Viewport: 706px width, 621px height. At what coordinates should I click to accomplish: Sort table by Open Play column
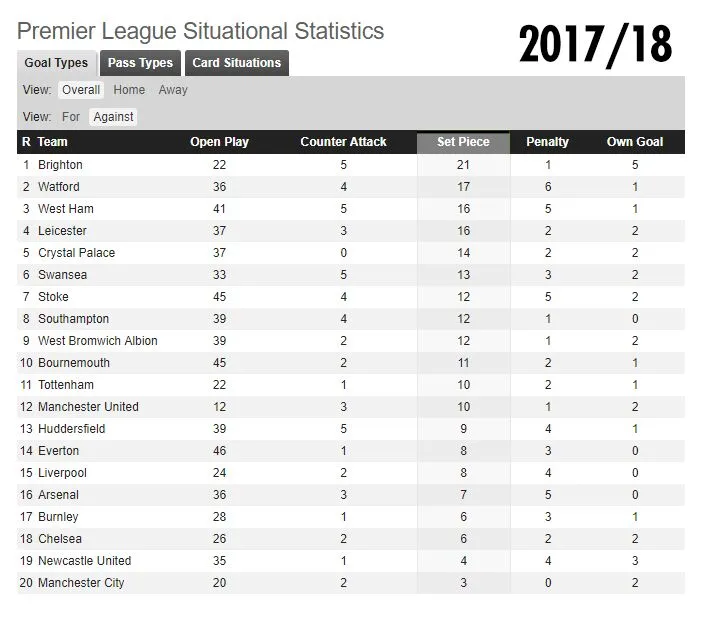pyautogui.click(x=219, y=142)
